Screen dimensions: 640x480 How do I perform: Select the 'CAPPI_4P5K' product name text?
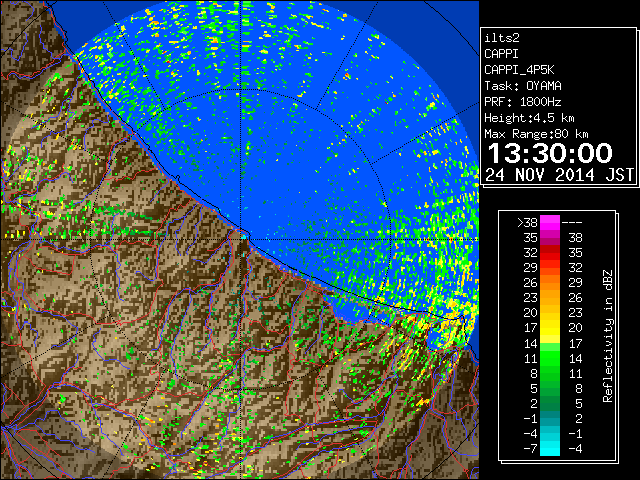pos(519,70)
